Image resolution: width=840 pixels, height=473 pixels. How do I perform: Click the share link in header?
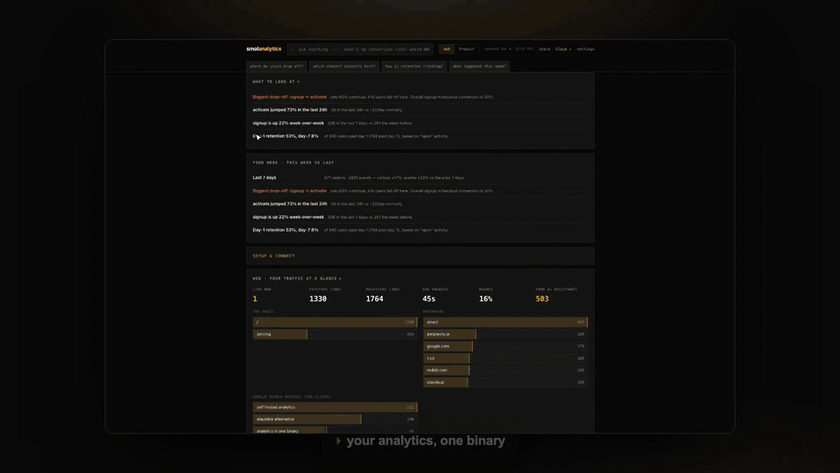(x=544, y=49)
